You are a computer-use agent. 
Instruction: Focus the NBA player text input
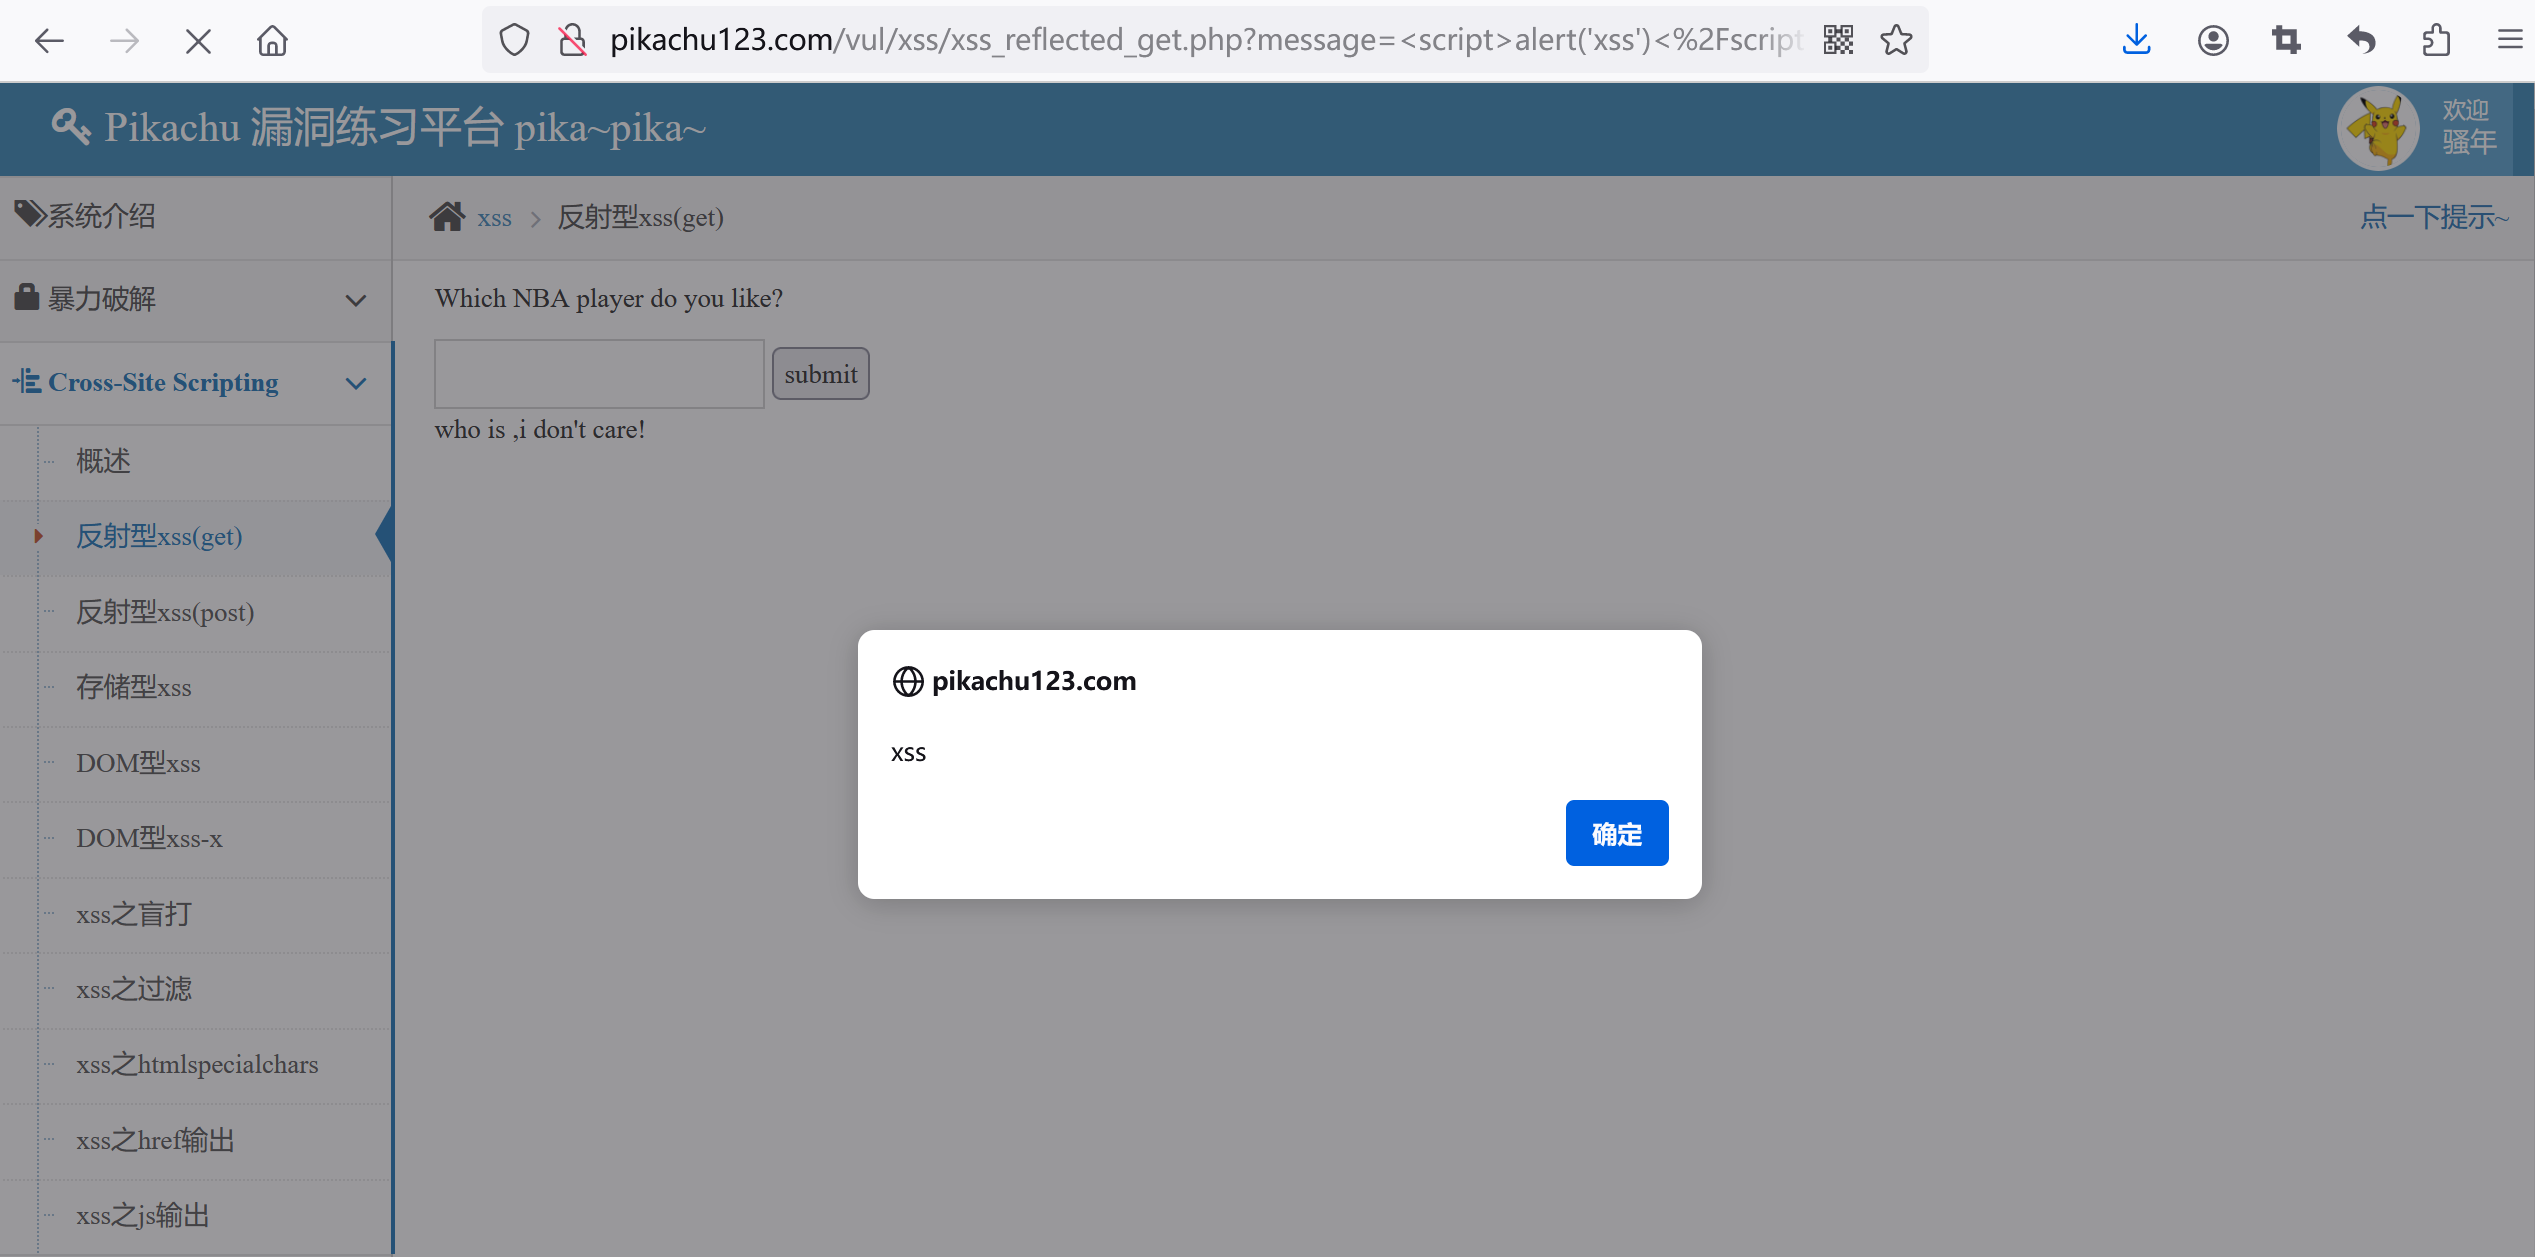tap(599, 374)
